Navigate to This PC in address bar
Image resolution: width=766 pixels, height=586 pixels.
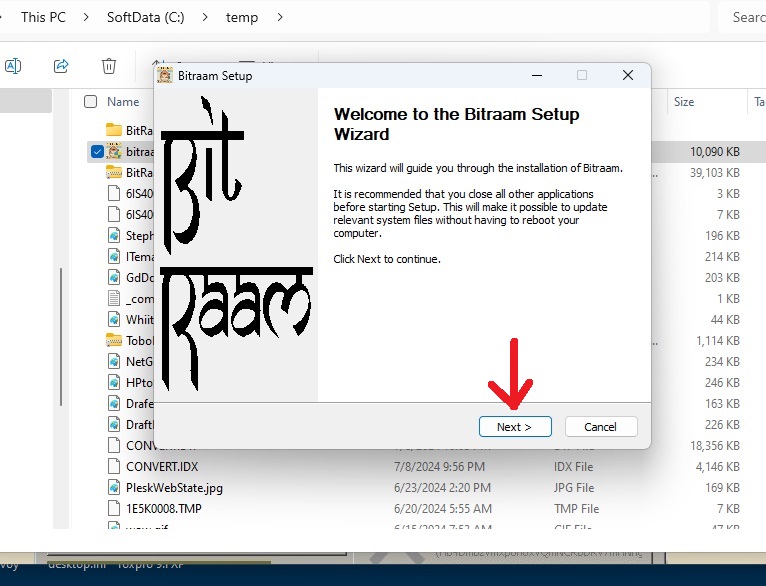[43, 17]
